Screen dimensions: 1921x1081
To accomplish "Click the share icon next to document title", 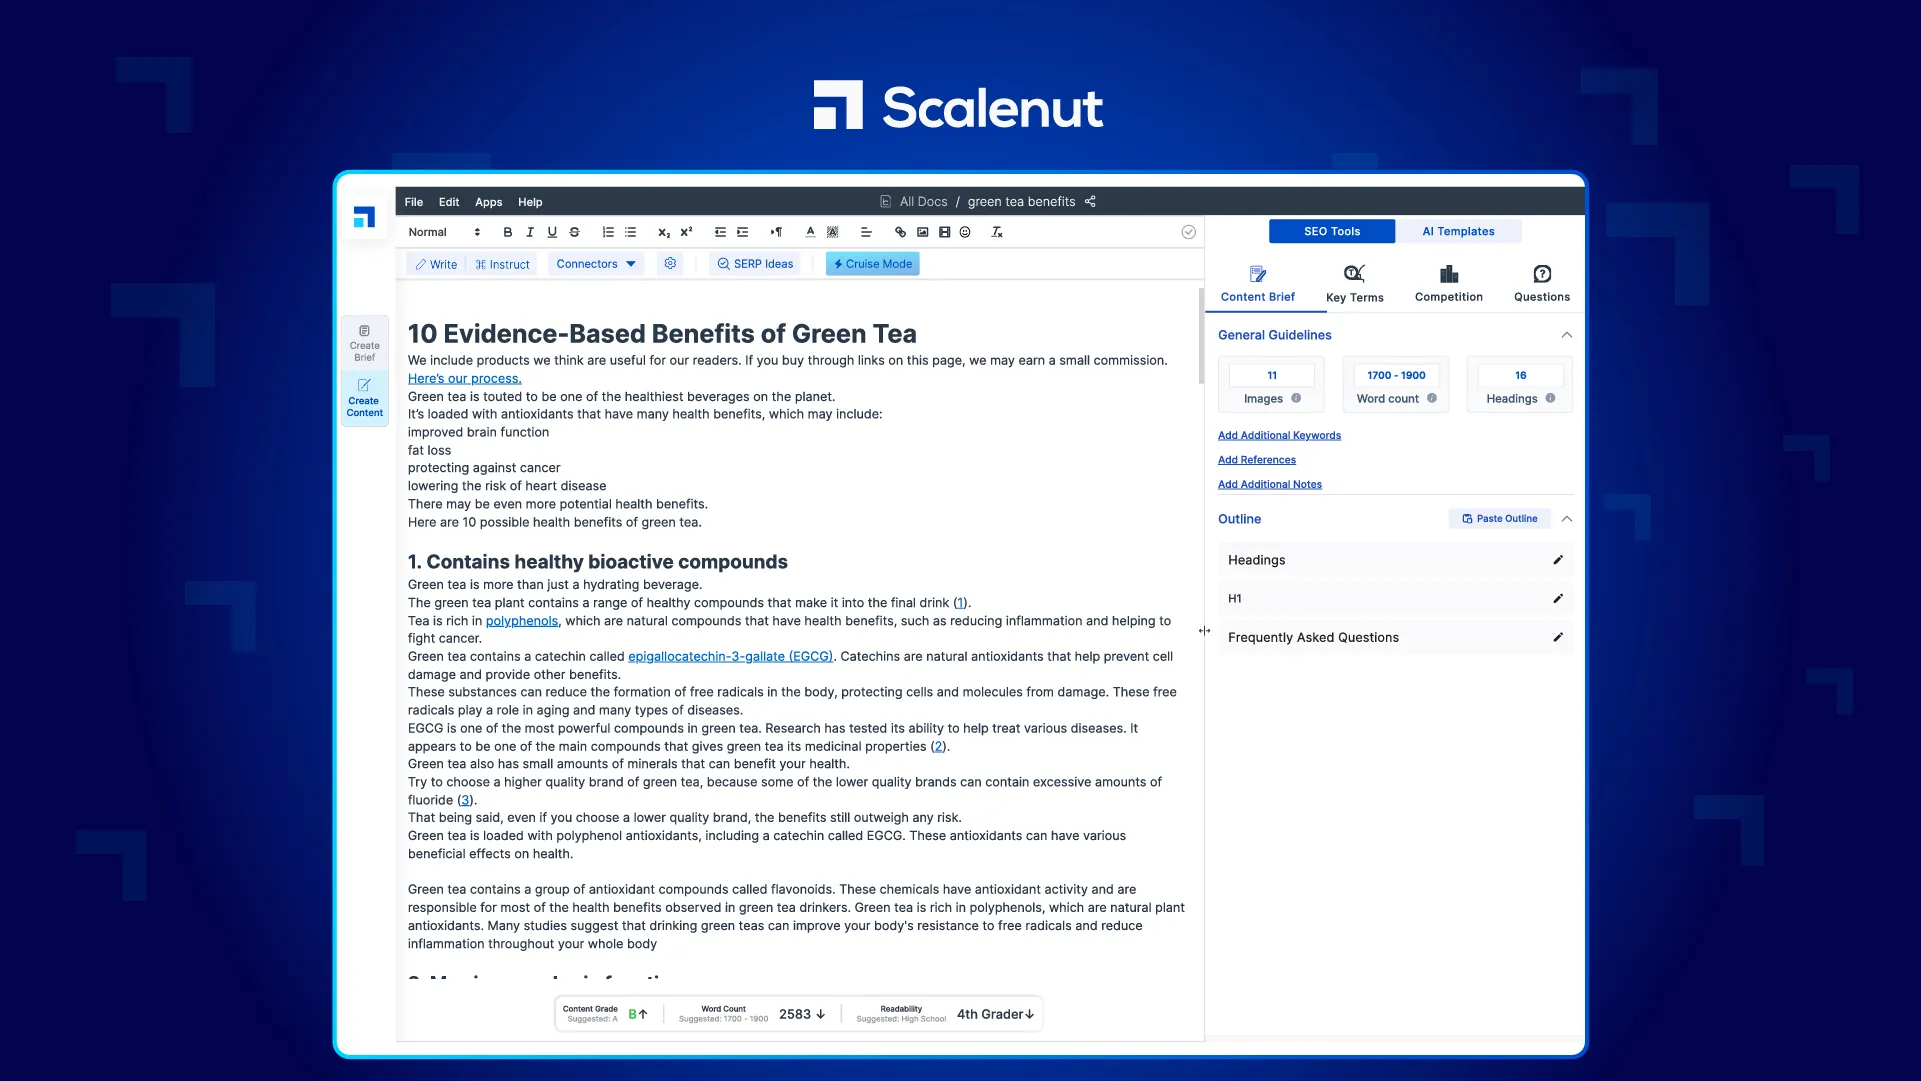I will pos(1090,201).
